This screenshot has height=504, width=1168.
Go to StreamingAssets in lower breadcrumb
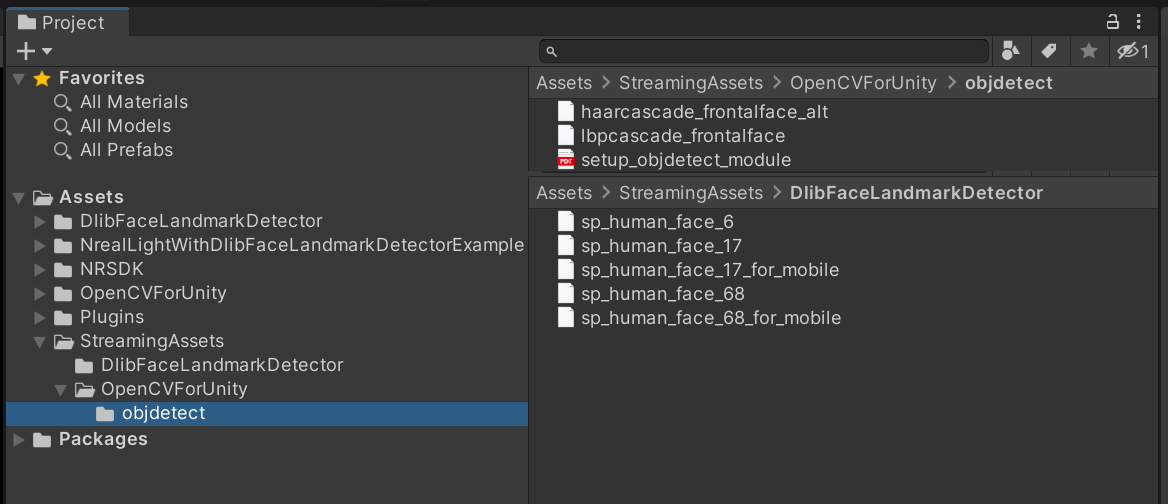tap(691, 193)
